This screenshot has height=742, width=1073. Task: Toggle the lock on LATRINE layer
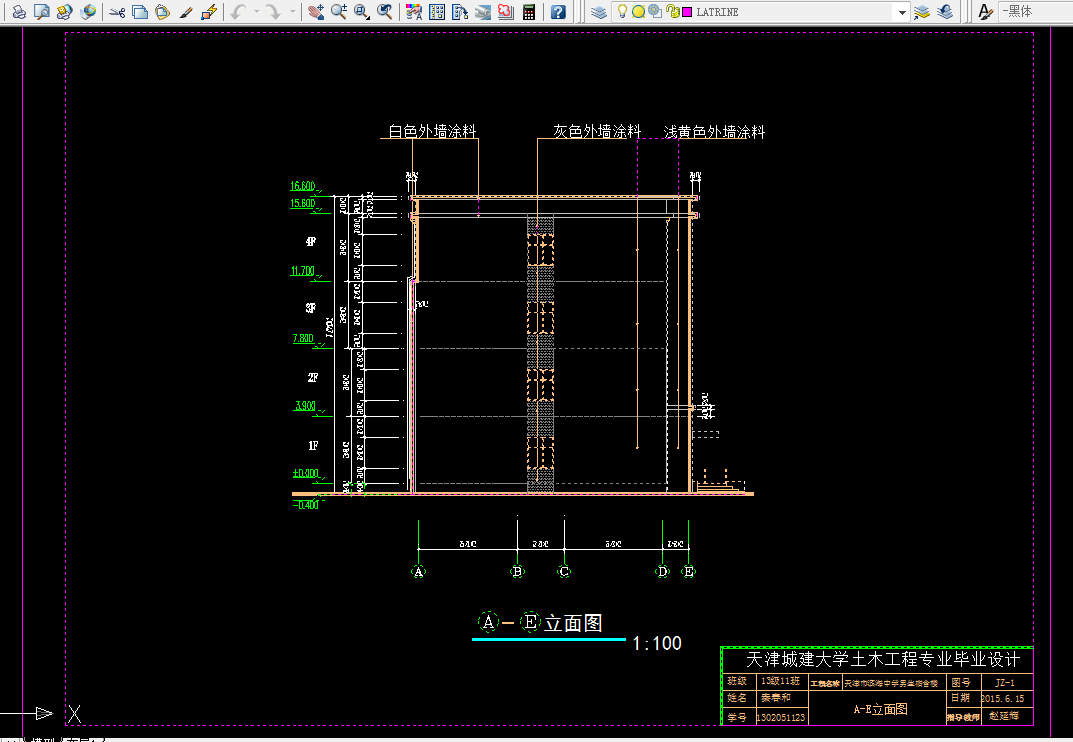pyautogui.click(x=672, y=12)
